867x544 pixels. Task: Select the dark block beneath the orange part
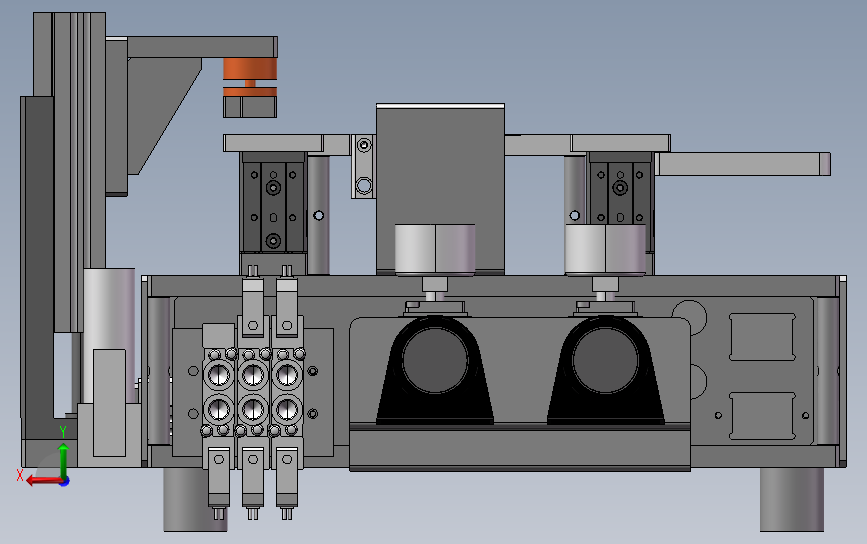250,107
